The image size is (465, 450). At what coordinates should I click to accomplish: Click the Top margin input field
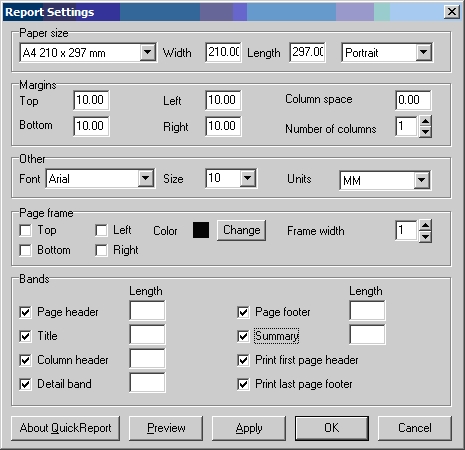tap(91, 100)
